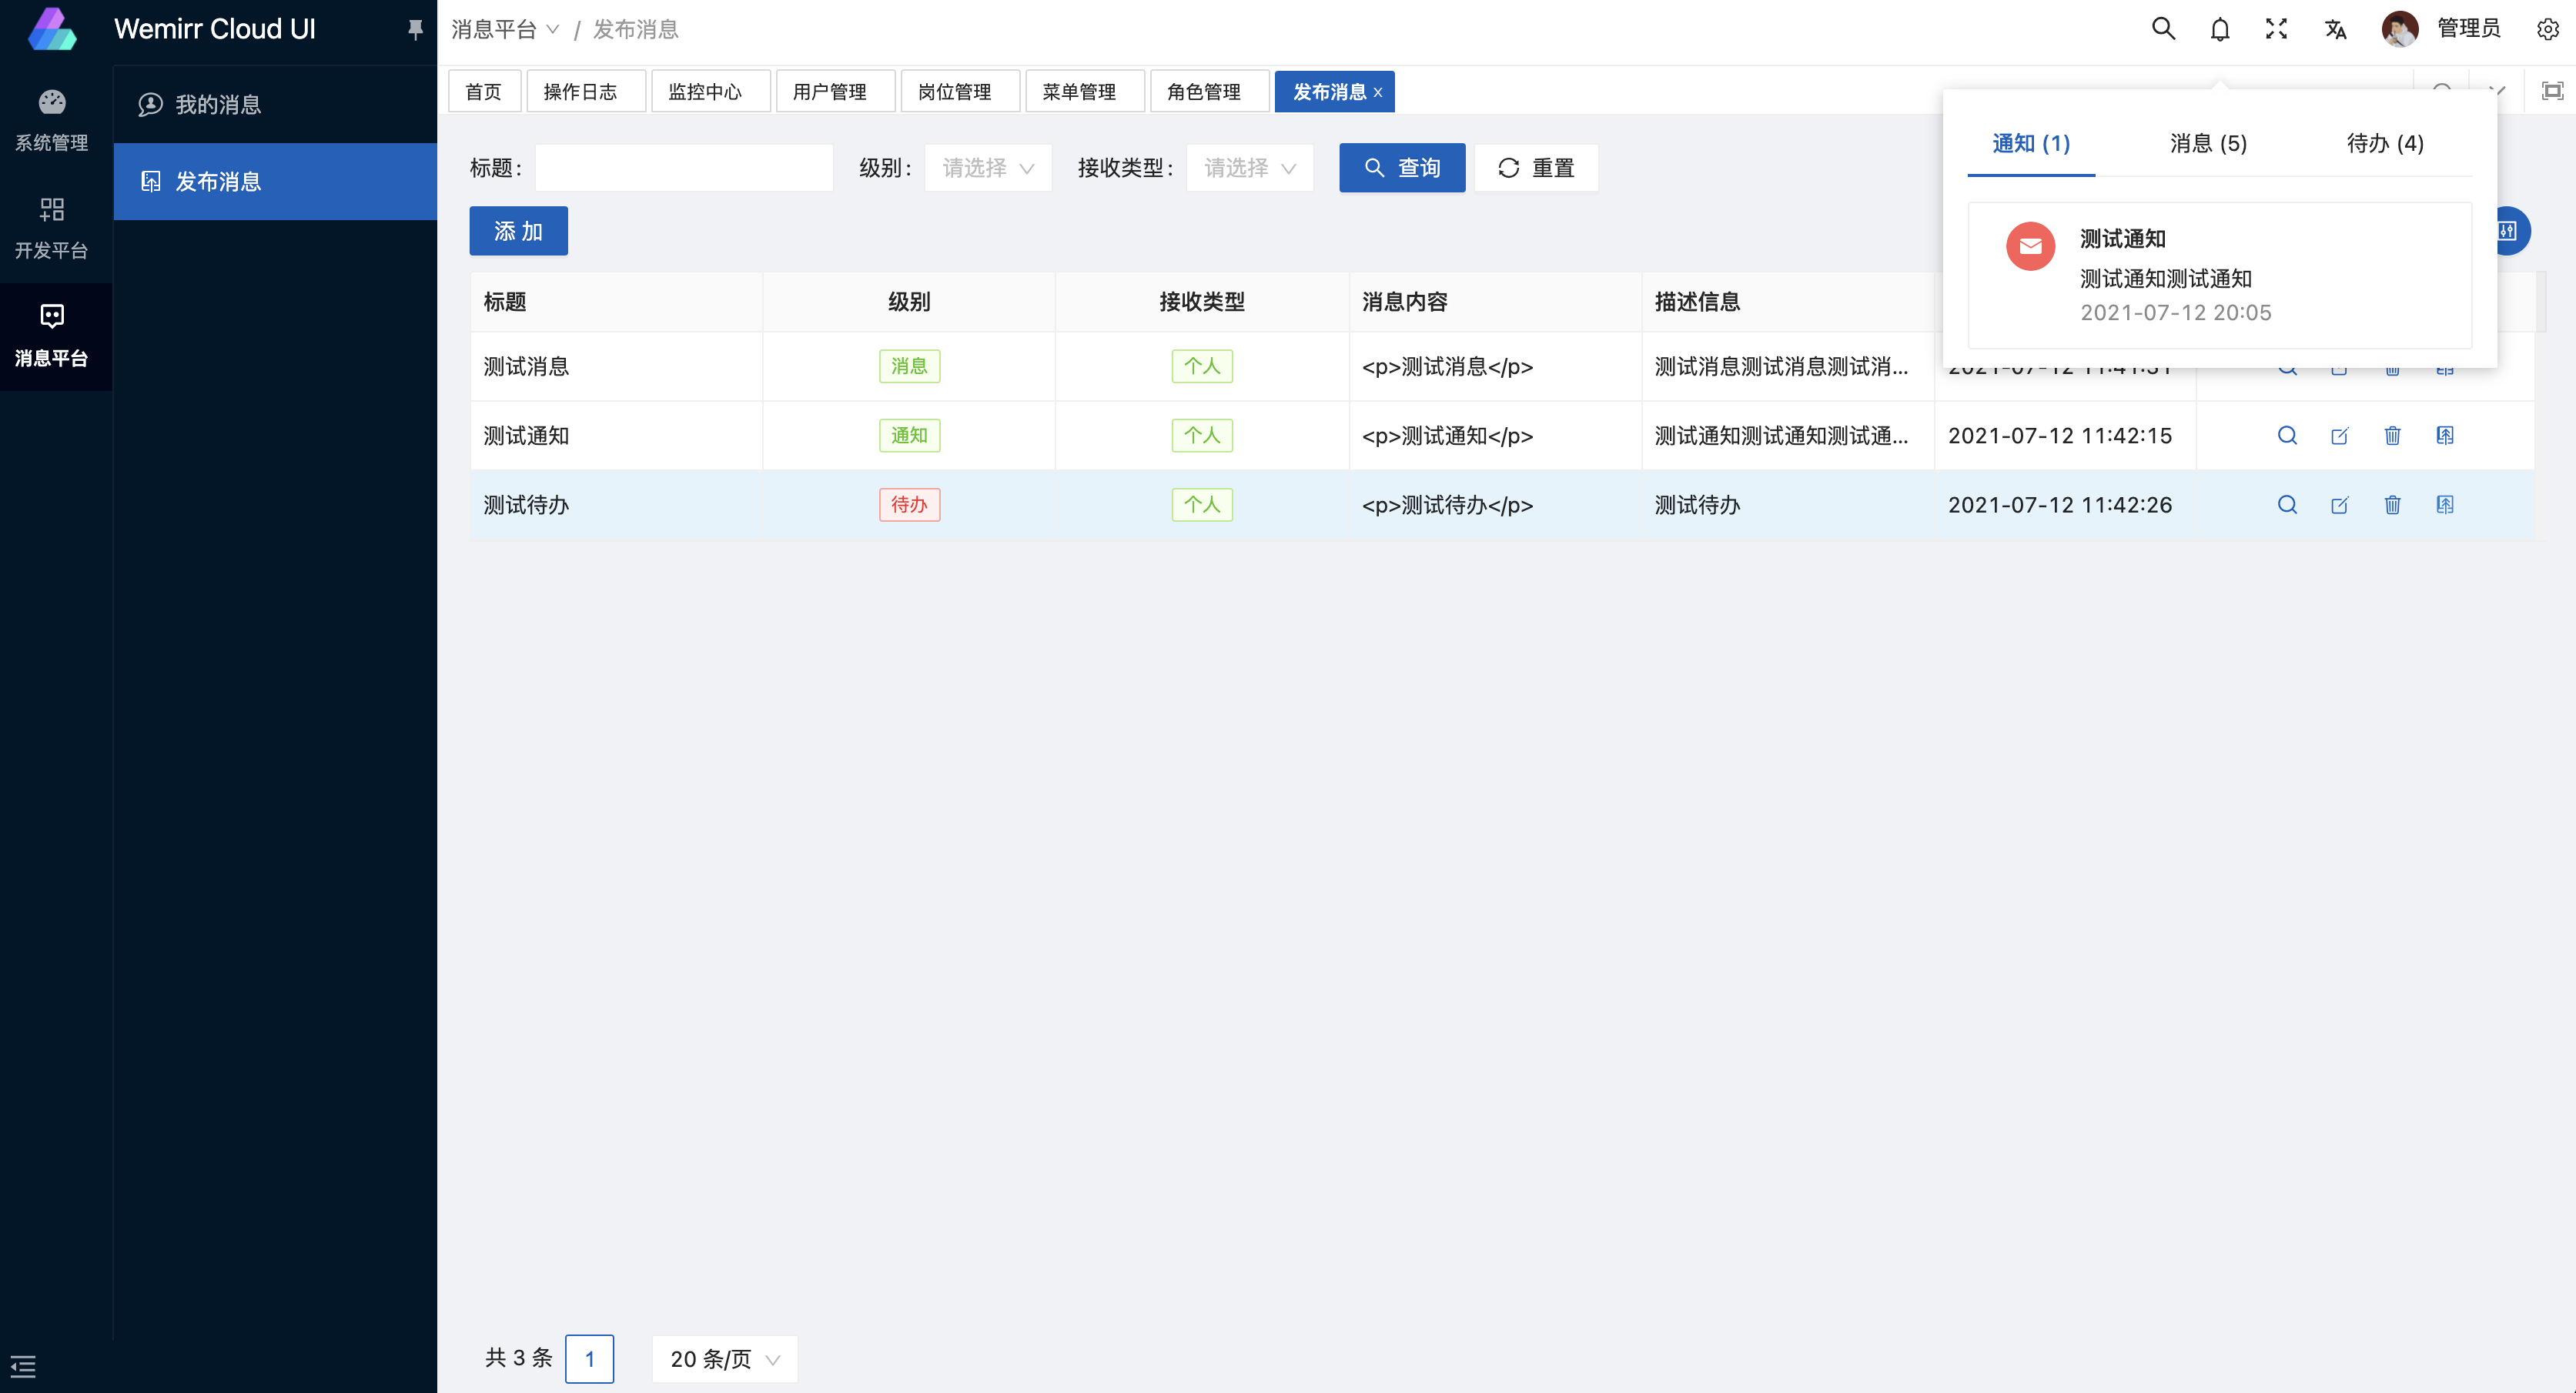Toggle fullscreen mode icon in header

click(x=2276, y=29)
